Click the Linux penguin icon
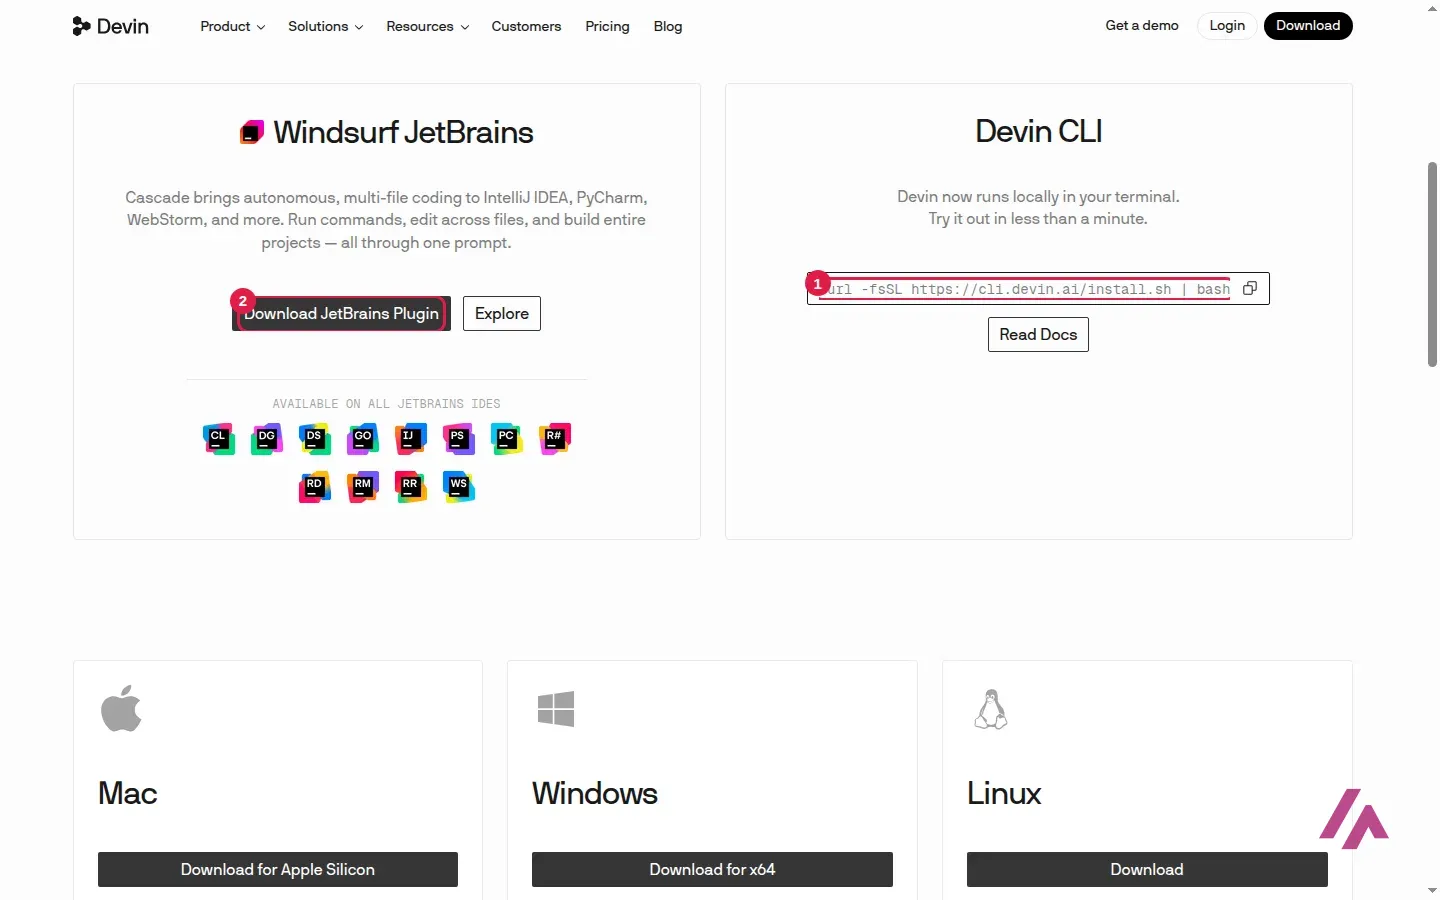Viewport: 1440px width, 900px height. pyautogui.click(x=991, y=709)
